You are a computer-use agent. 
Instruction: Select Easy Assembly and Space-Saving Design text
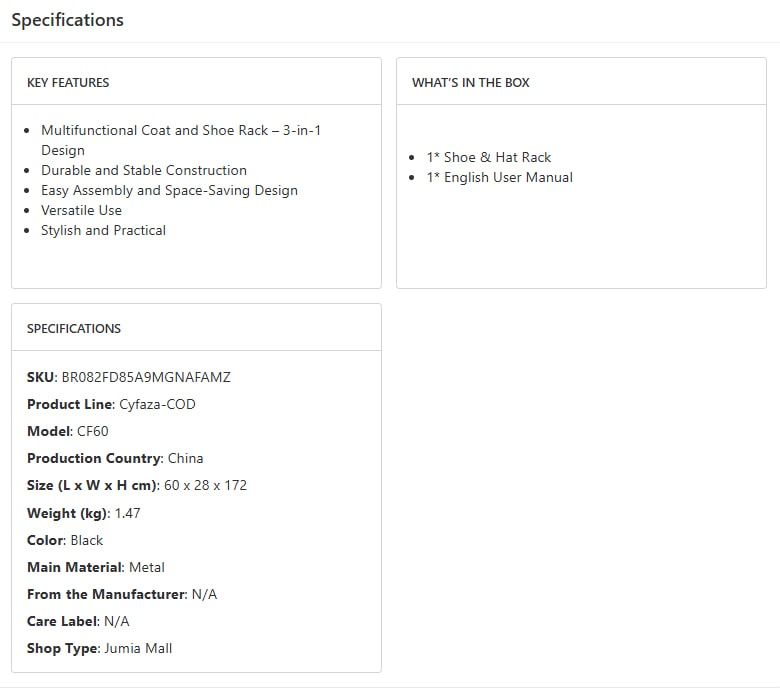(169, 190)
